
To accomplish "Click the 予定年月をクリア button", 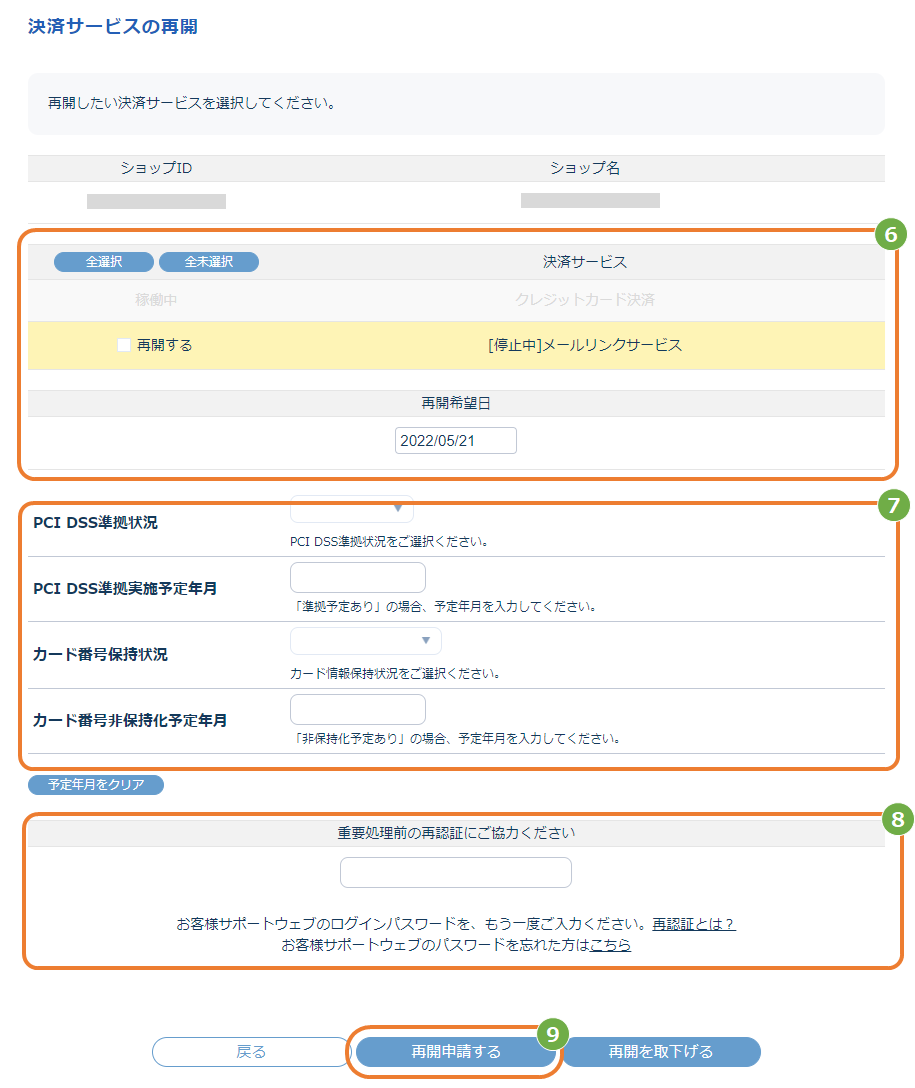I will pos(96,785).
